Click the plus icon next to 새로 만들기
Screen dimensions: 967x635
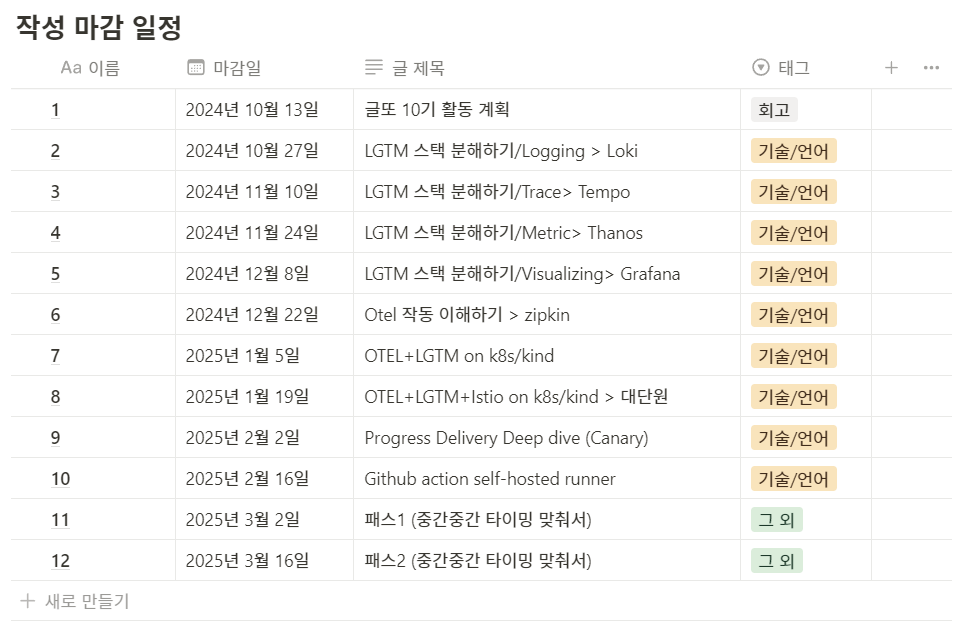pos(27,600)
